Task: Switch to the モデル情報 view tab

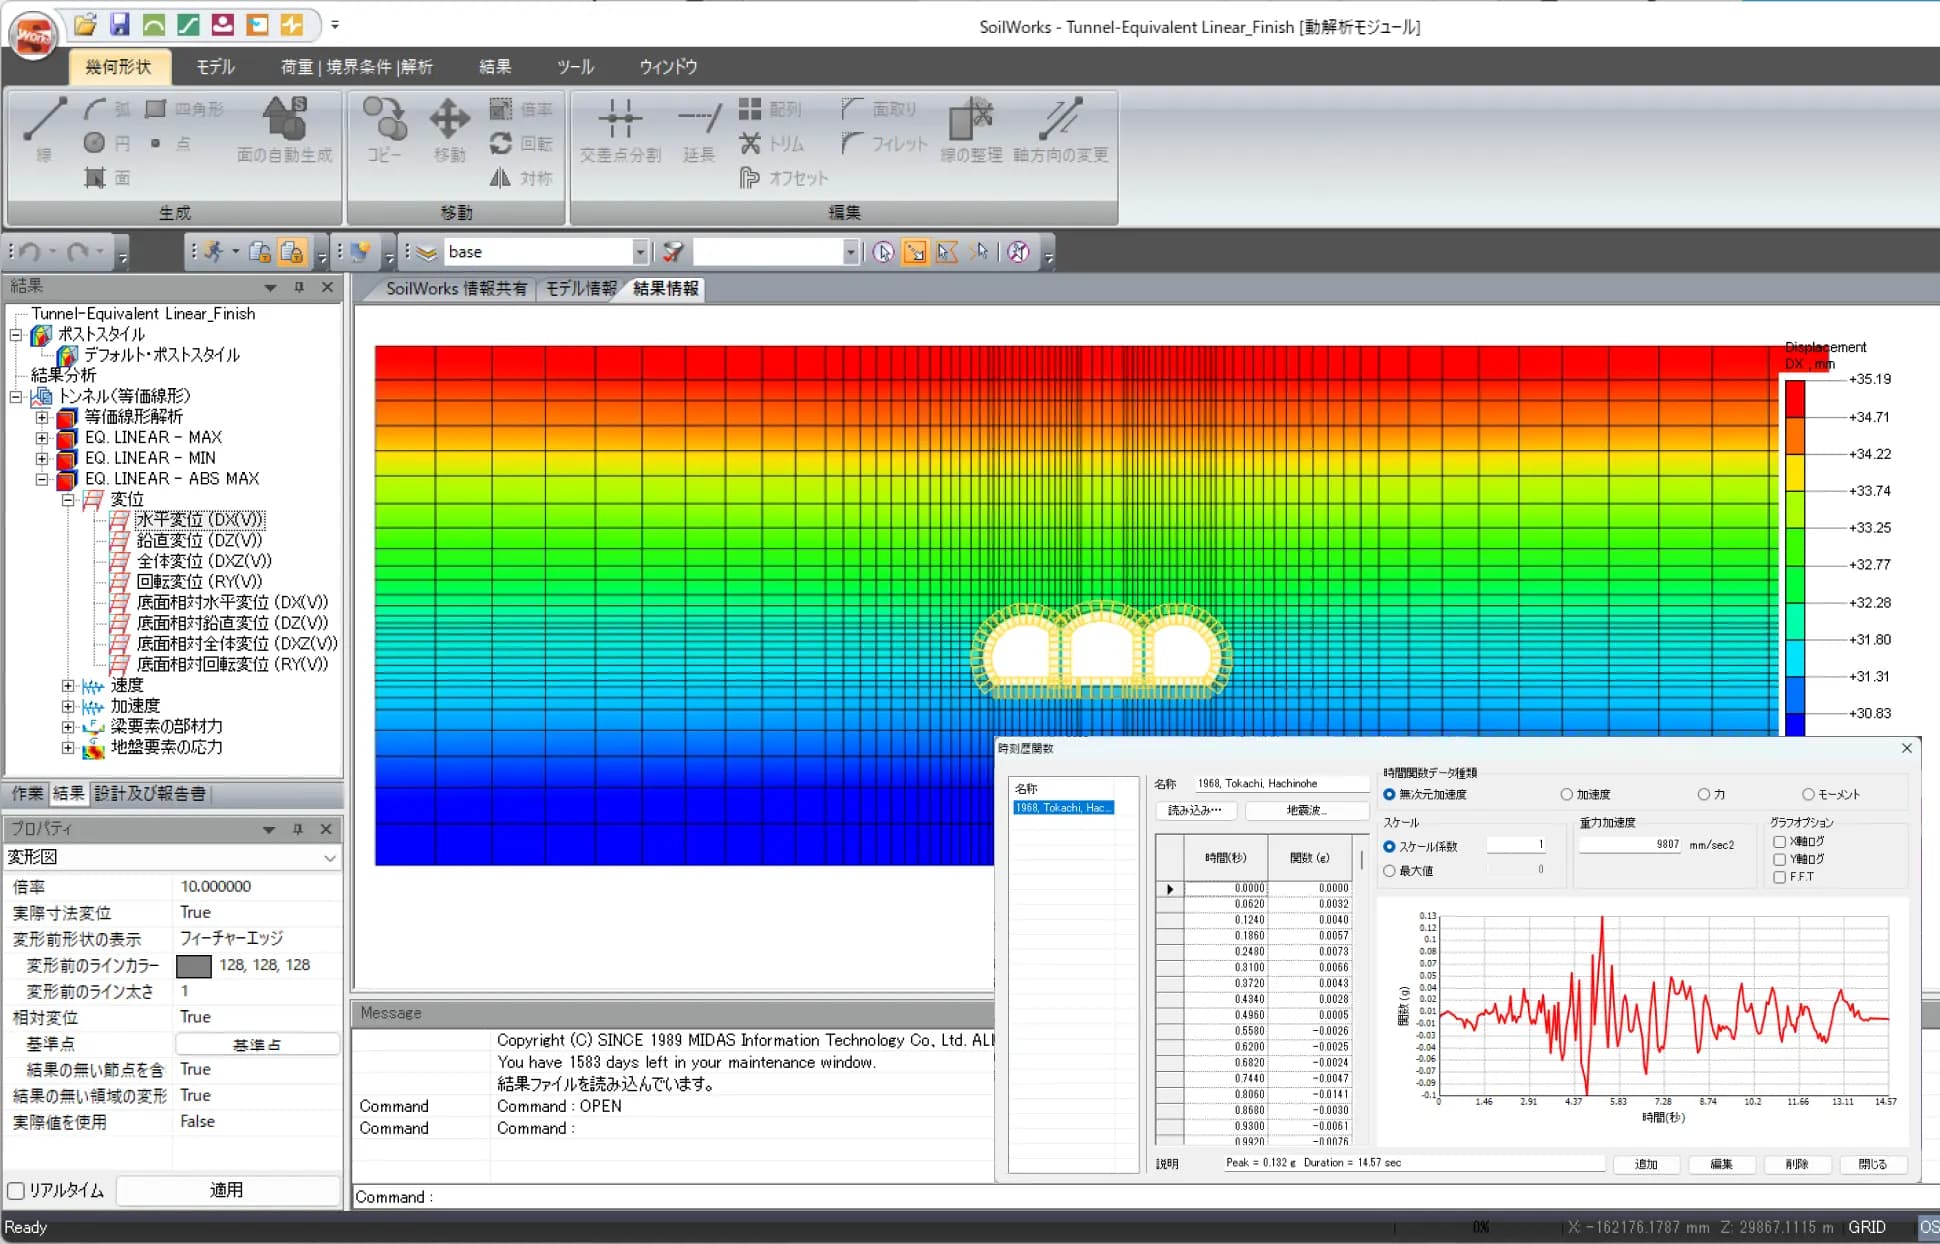Action: [581, 289]
